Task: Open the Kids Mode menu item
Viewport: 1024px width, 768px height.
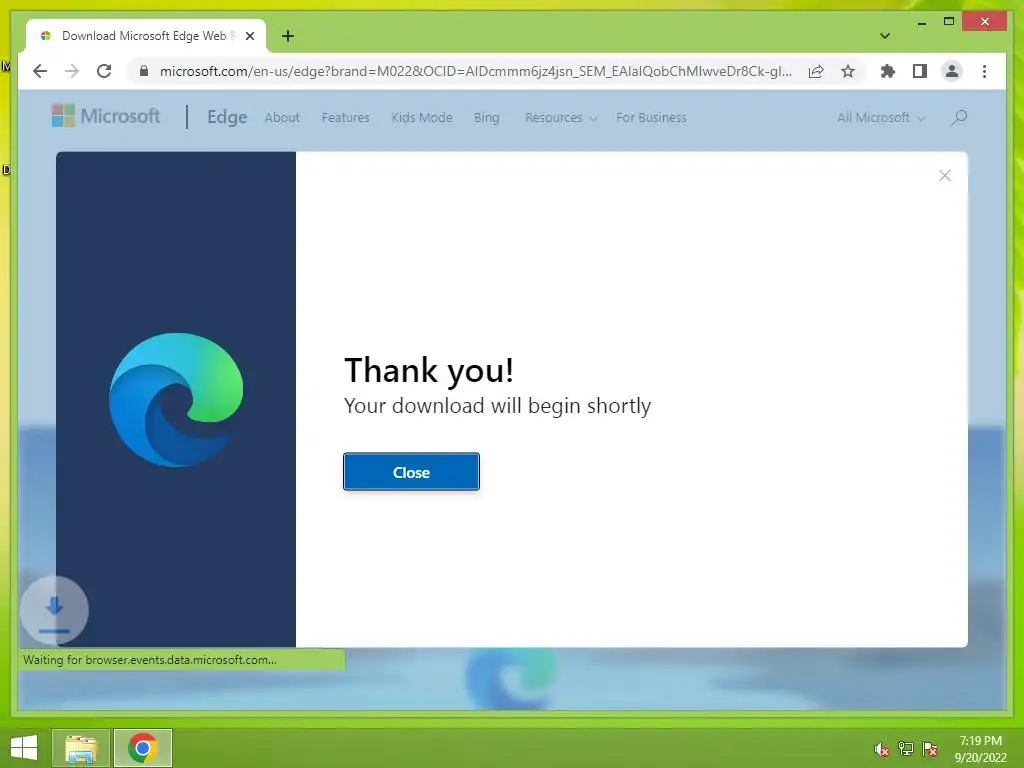Action: 422,118
